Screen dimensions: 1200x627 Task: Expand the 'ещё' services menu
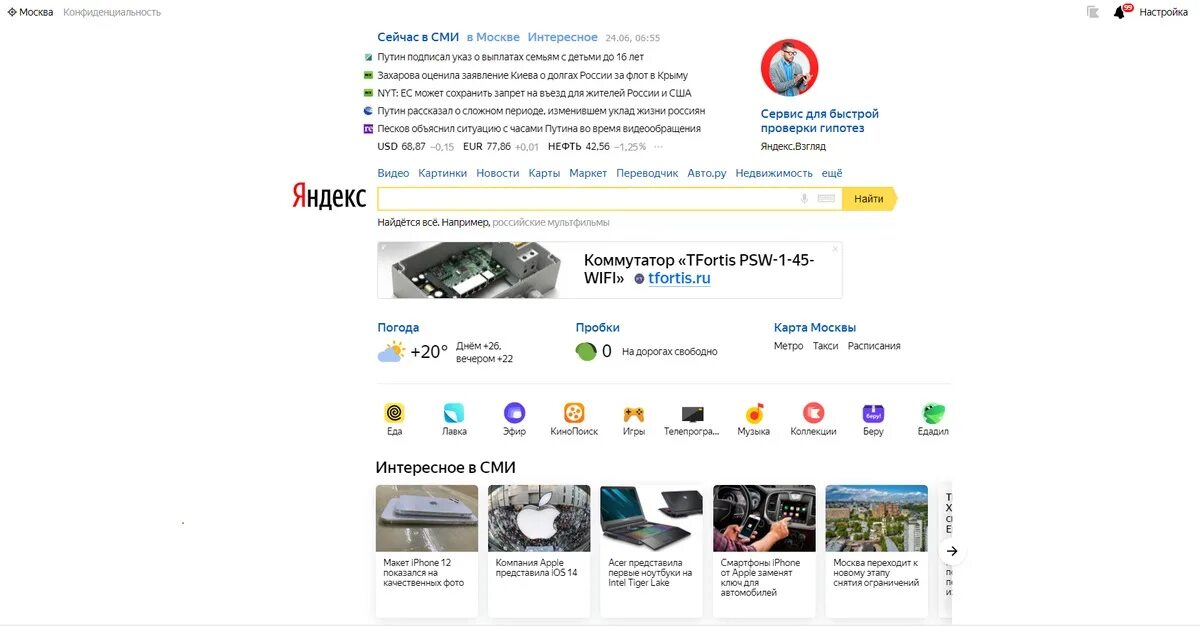(x=832, y=173)
